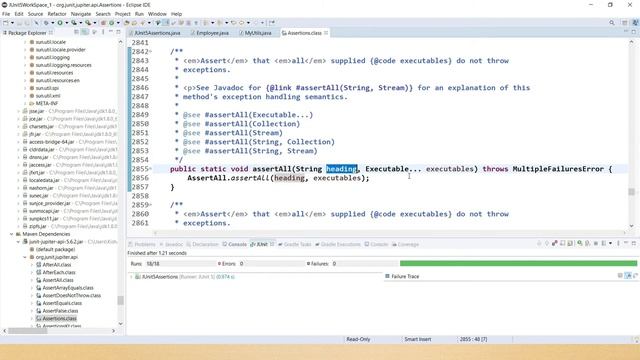This screenshot has width=640, height=360.
Task: Click Compare Result icon beside Failure Trace
Action: point(636,276)
